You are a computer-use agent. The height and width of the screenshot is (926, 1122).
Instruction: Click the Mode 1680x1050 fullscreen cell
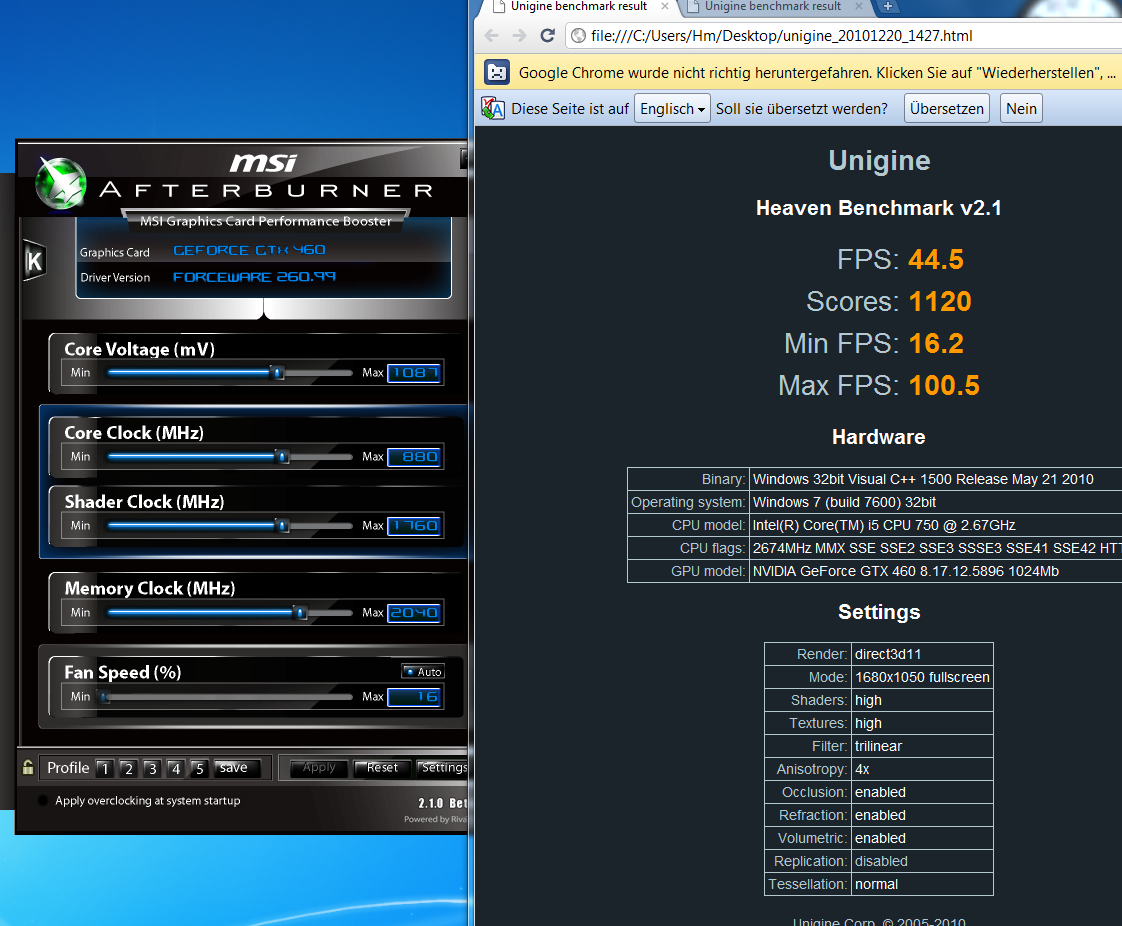click(x=922, y=677)
